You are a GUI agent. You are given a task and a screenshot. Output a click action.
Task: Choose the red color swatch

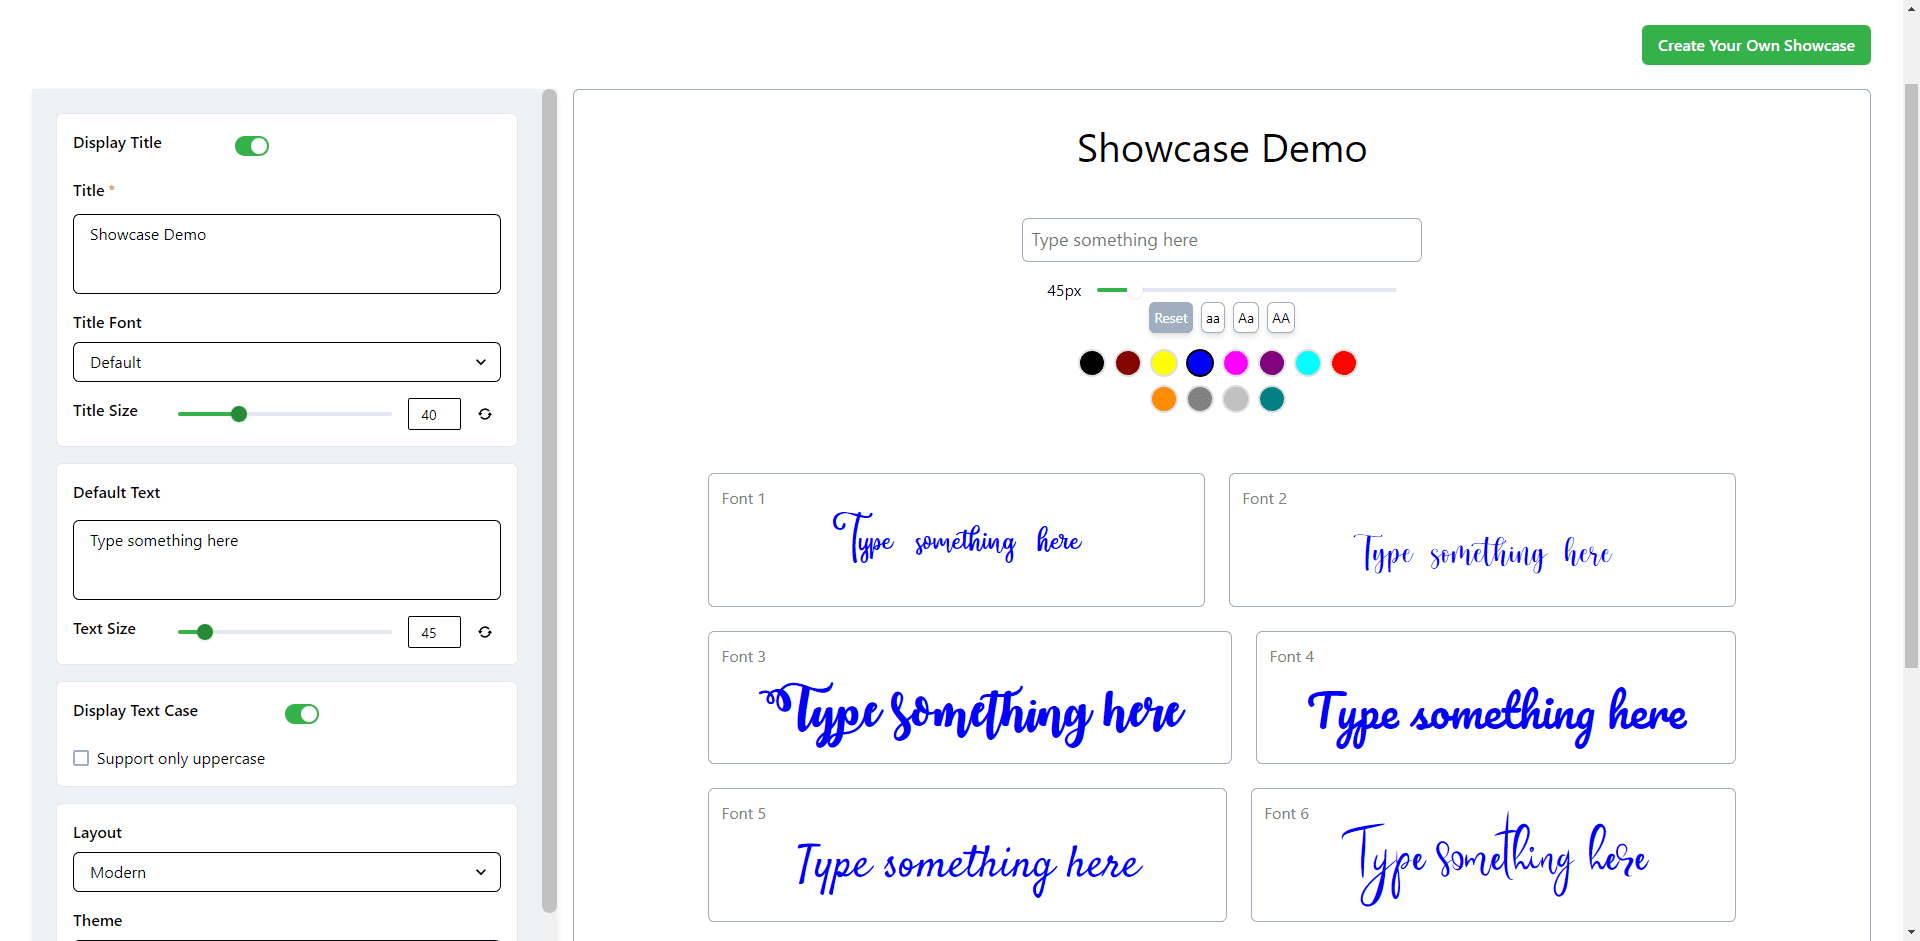pyautogui.click(x=1343, y=363)
